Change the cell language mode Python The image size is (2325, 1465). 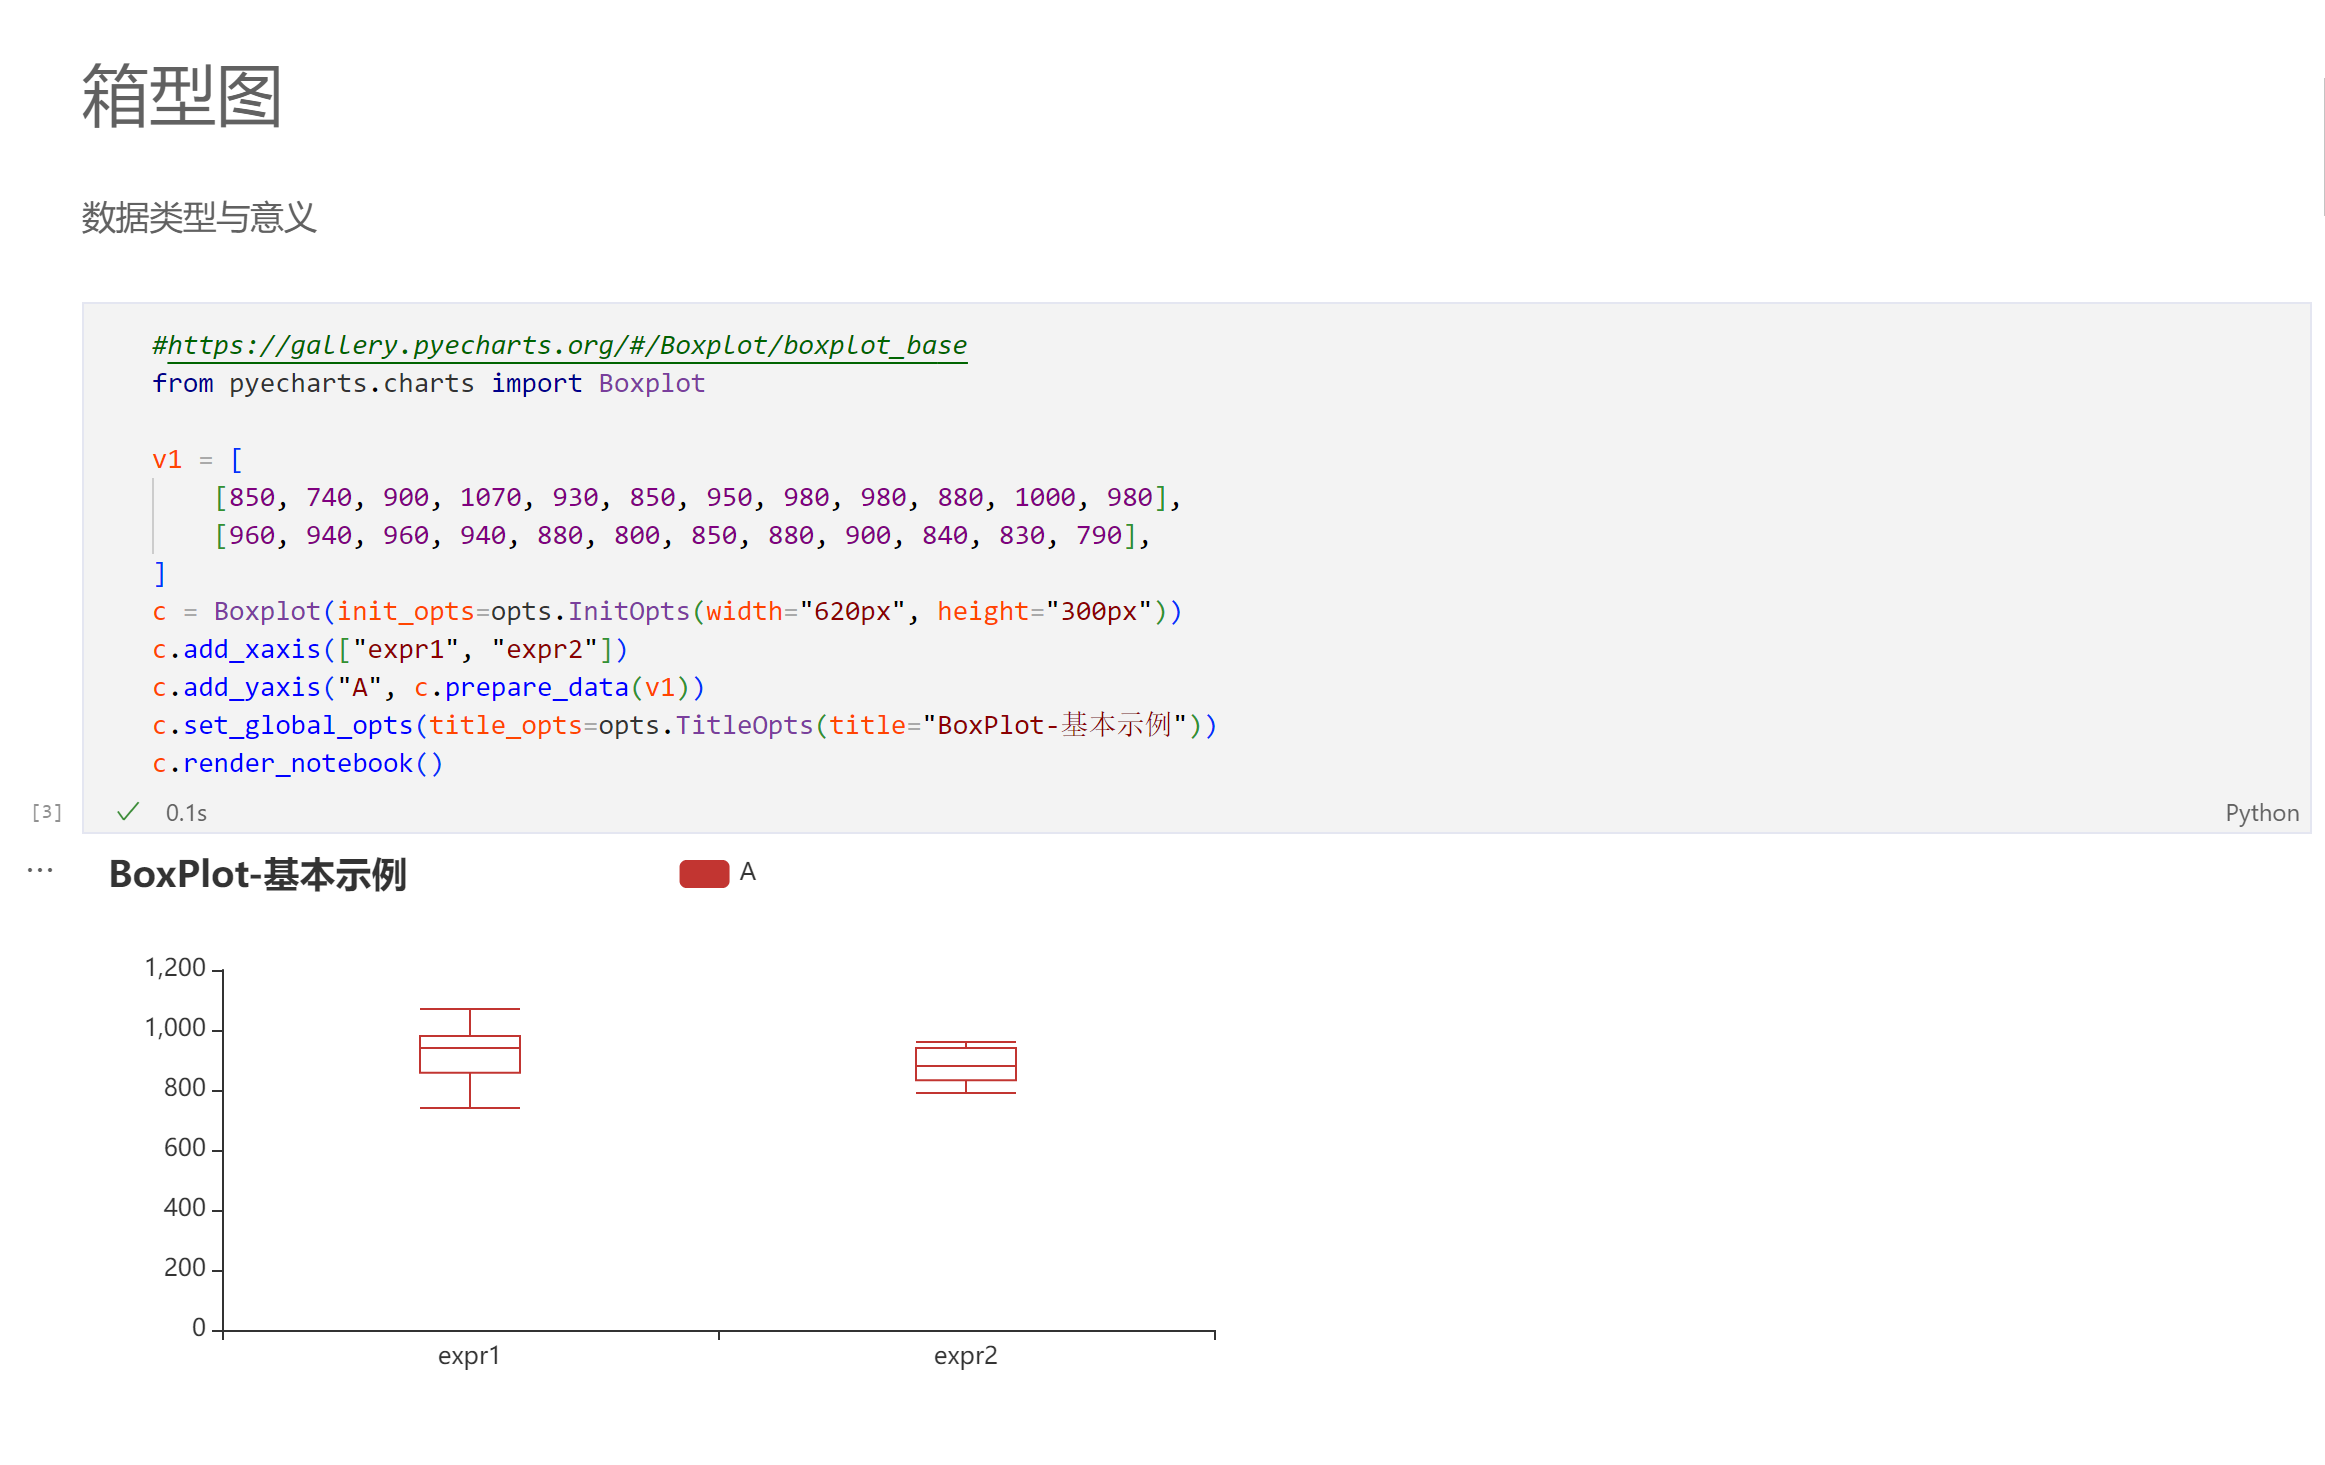tap(2261, 813)
